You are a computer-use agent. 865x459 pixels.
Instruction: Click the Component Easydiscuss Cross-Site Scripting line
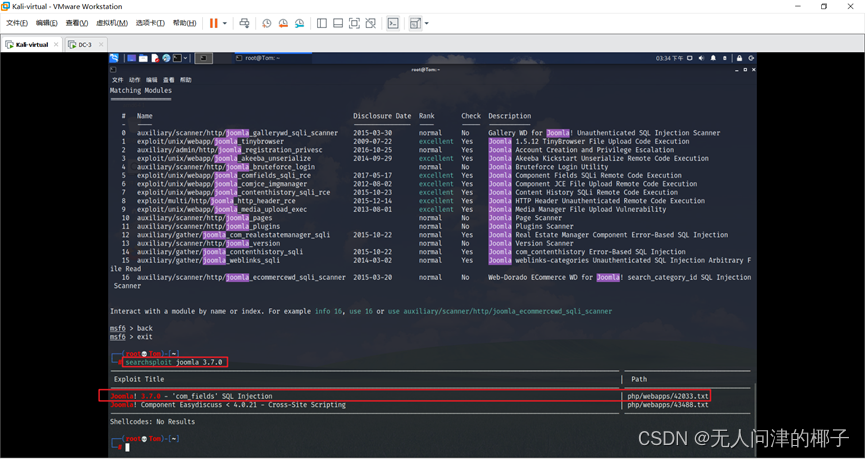228,404
